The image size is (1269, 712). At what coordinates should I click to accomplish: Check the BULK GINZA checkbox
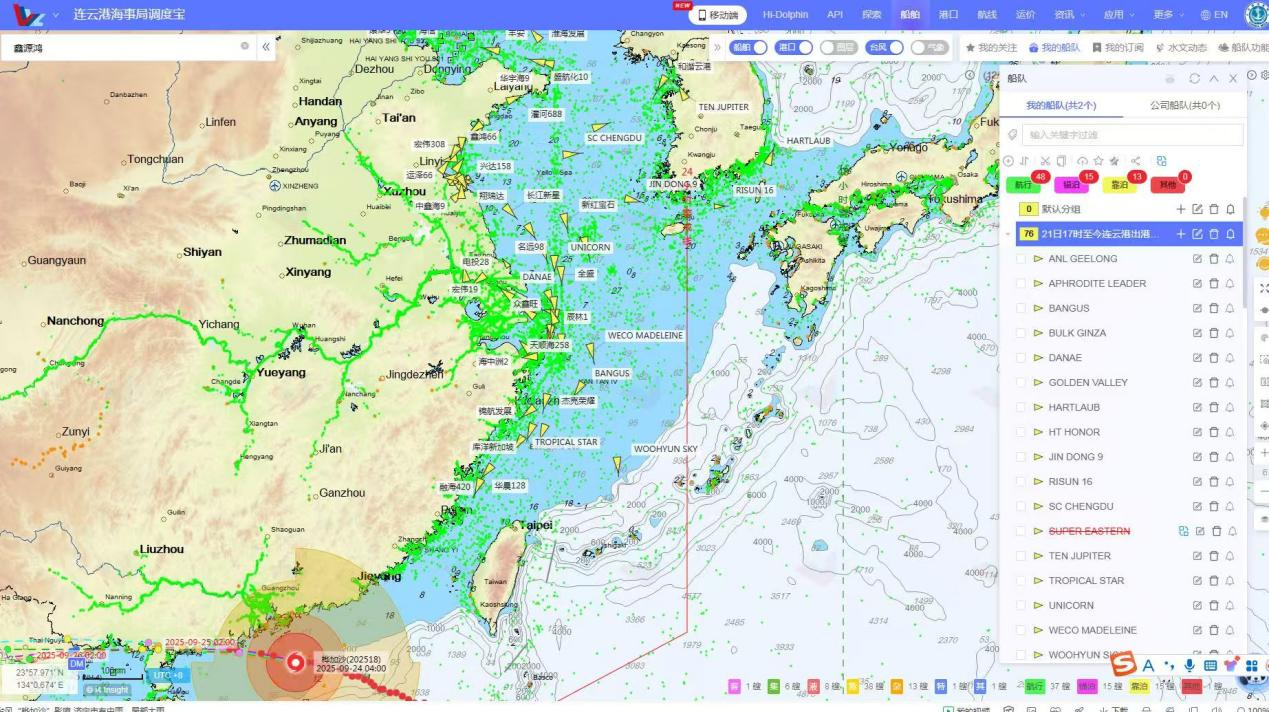[1021, 333]
